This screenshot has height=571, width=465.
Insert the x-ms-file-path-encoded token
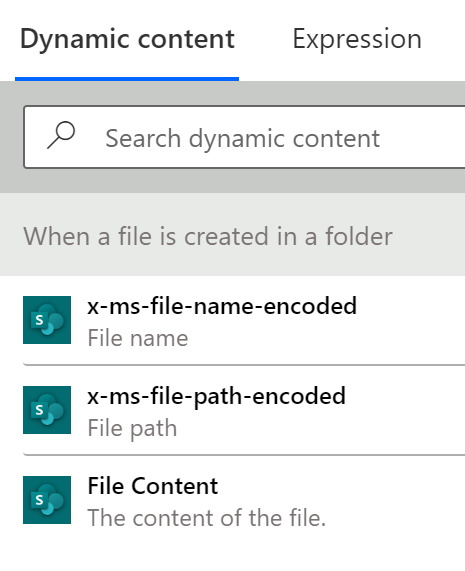tap(244, 410)
